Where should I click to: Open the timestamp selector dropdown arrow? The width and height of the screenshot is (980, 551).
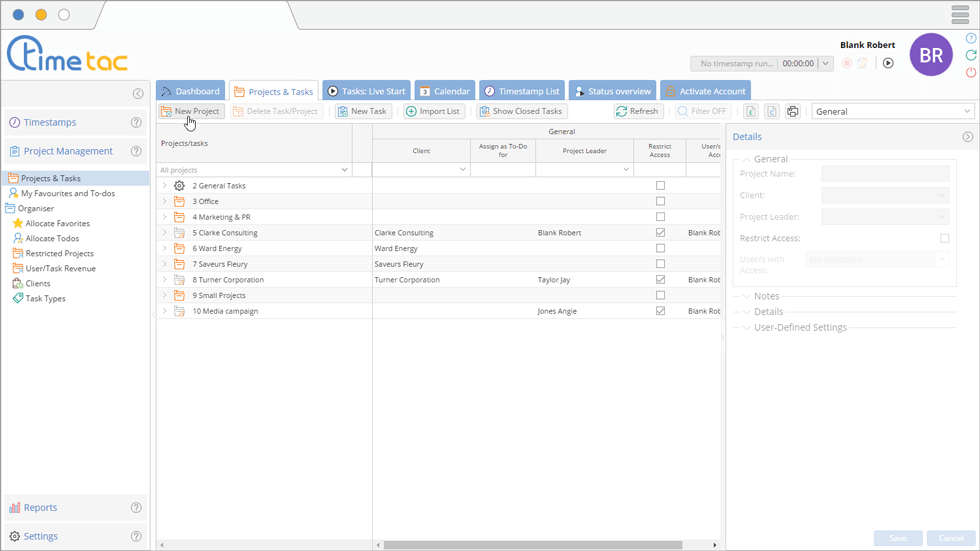[825, 63]
